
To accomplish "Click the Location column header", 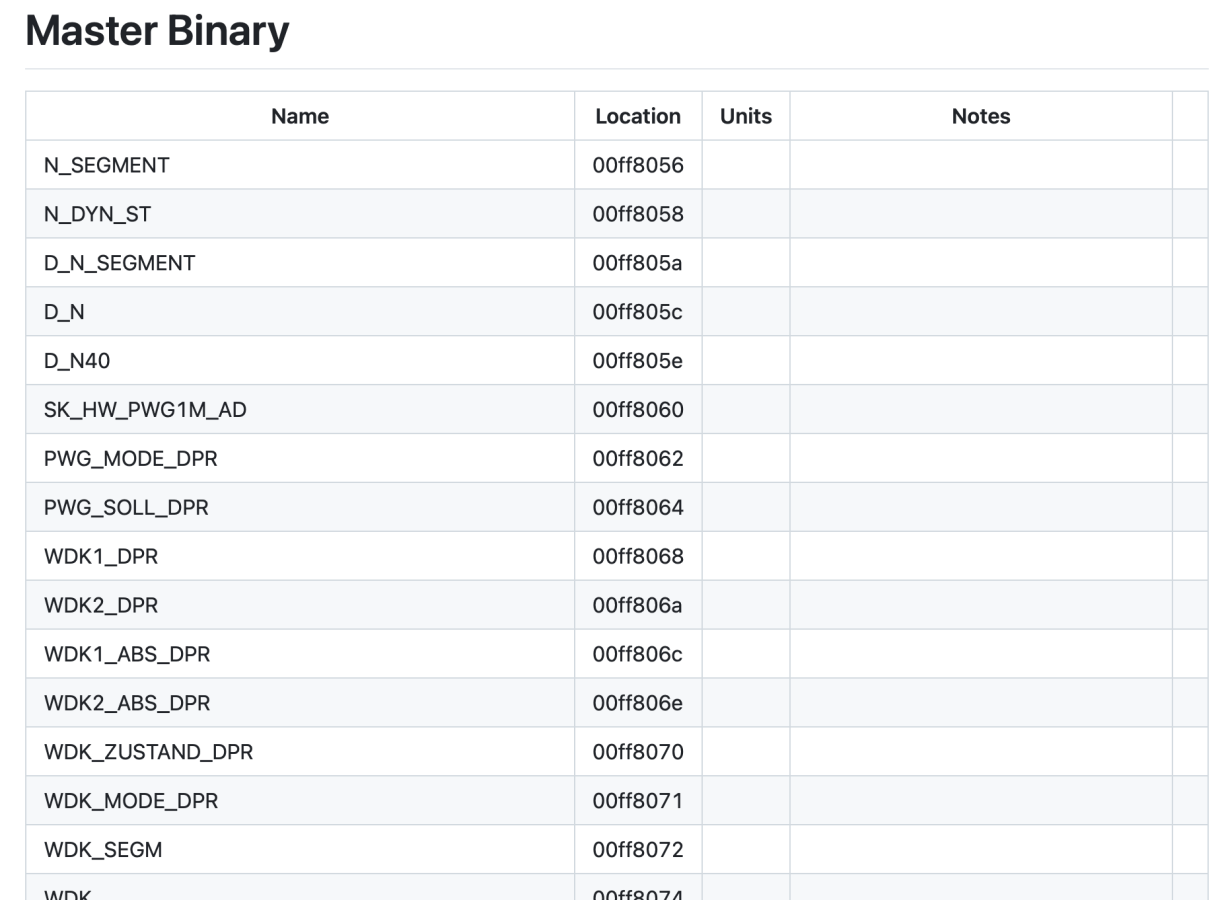I will [x=638, y=116].
